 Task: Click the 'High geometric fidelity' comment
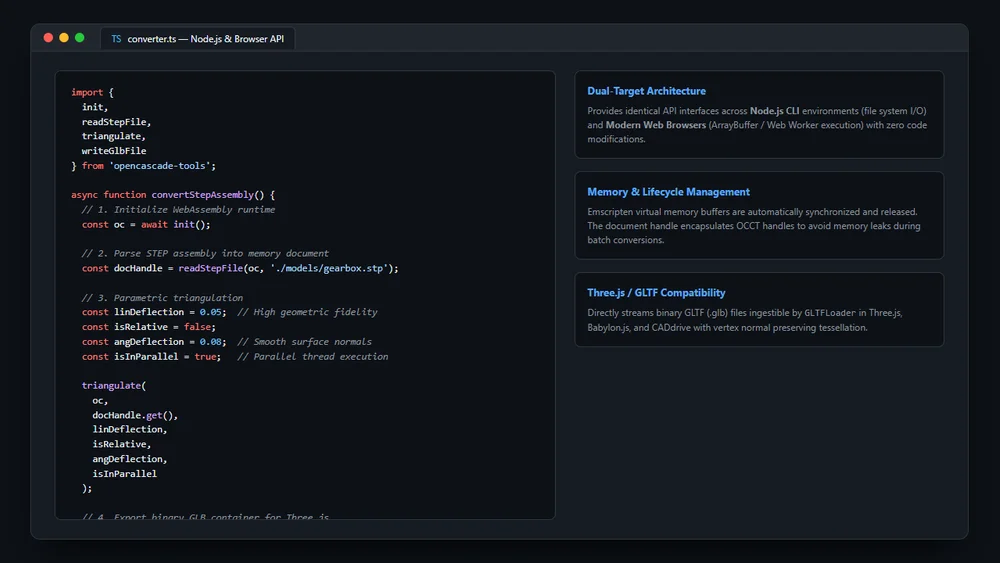click(307, 312)
